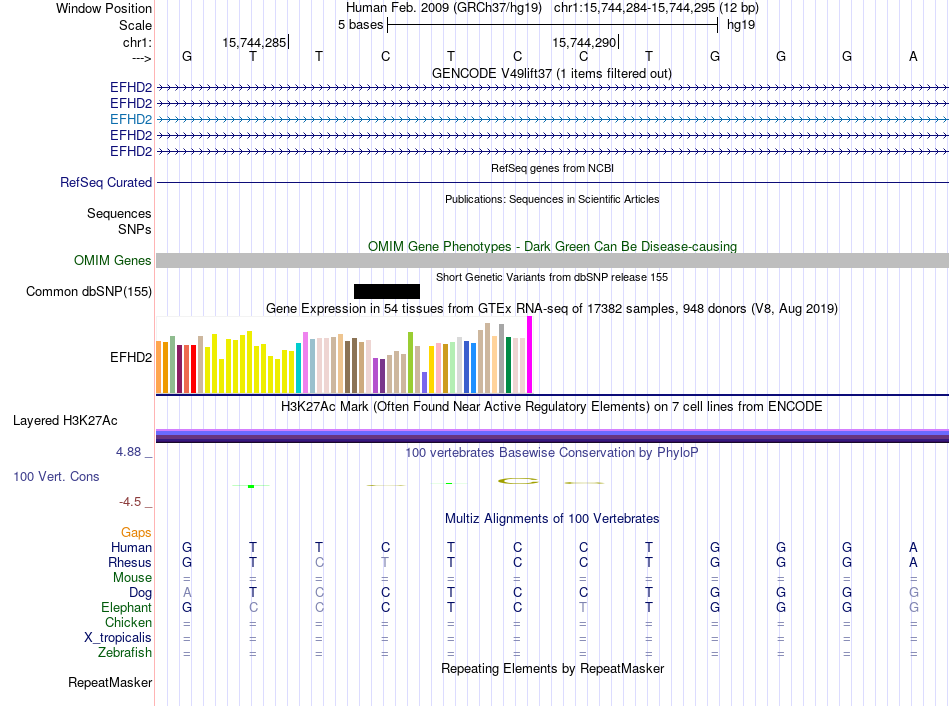Click the light-blue EFHD2 transcript line
Image resolution: width=950 pixels, height=706 pixels.
(x=552, y=119)
